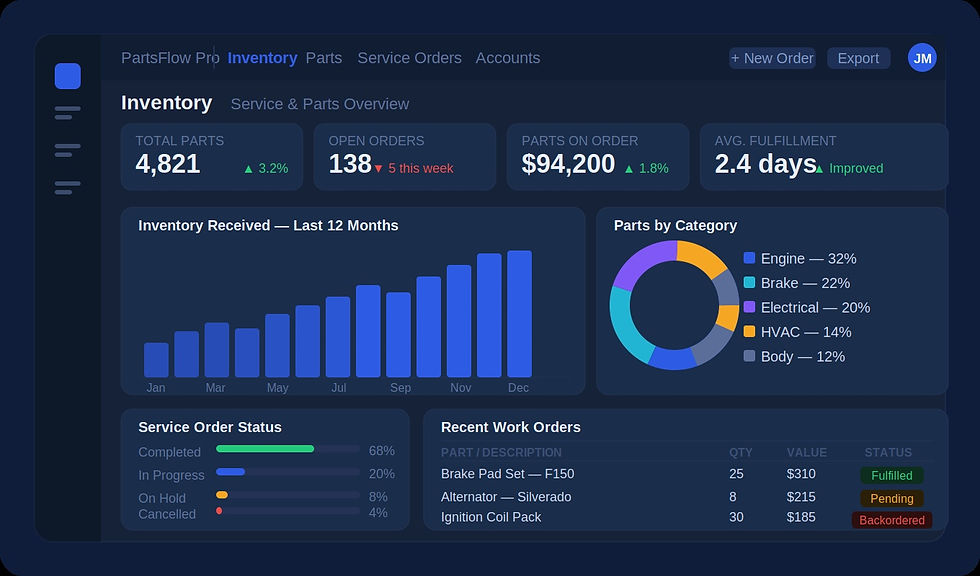This screenshot has height=576, width=980.
Task: Click the Fulfilled status badge
Action: coord(891,475)
